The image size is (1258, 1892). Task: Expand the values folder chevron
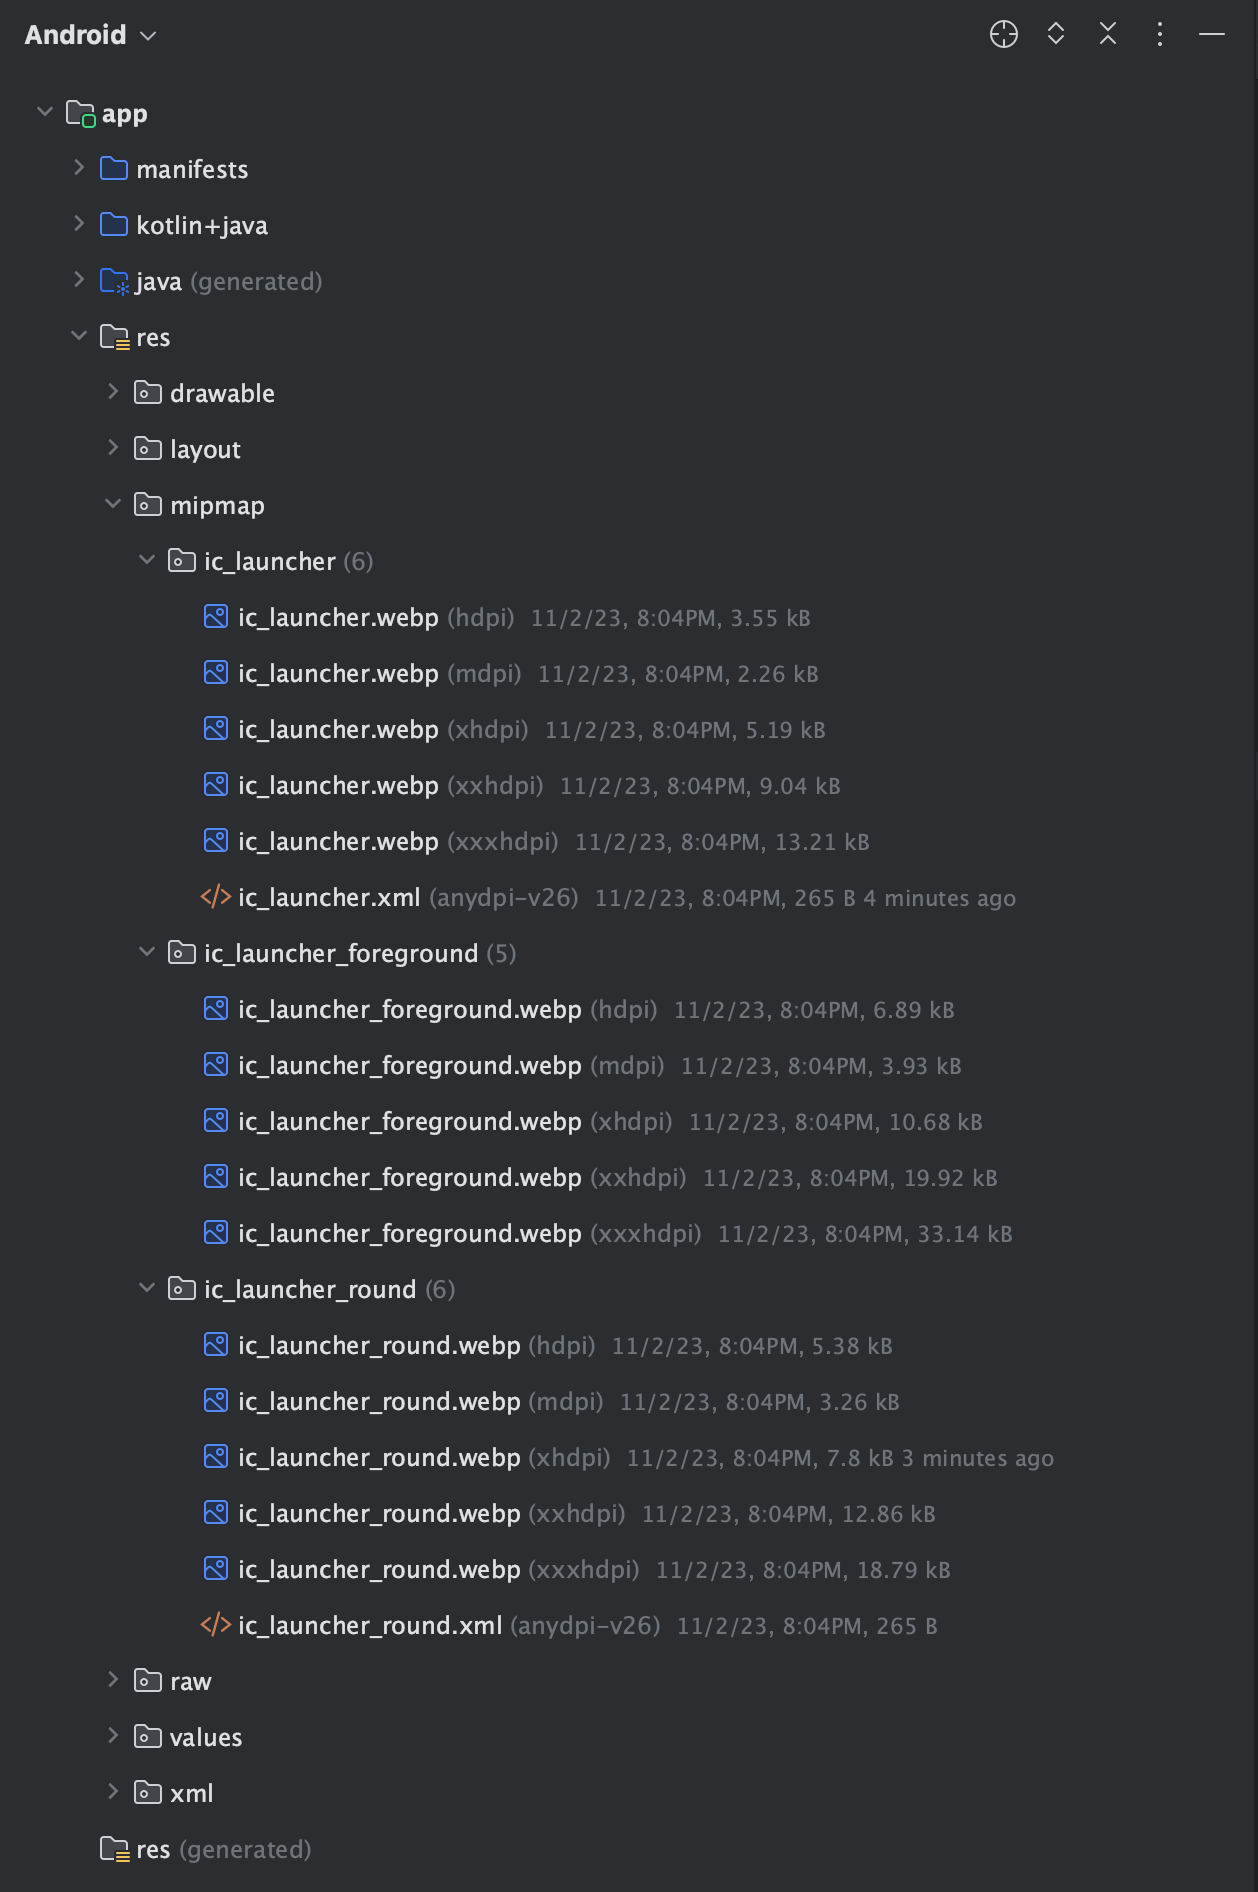click(112, 1736)
